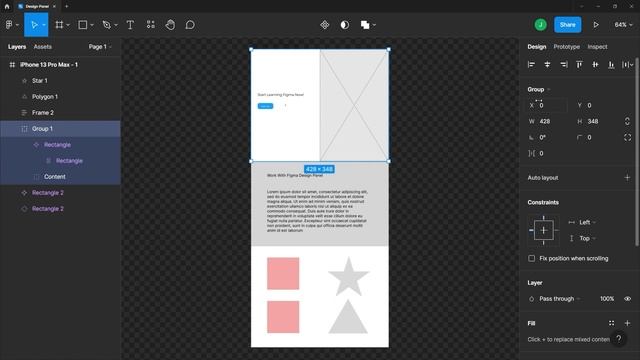Open the help question mark button

pos(619,339)
